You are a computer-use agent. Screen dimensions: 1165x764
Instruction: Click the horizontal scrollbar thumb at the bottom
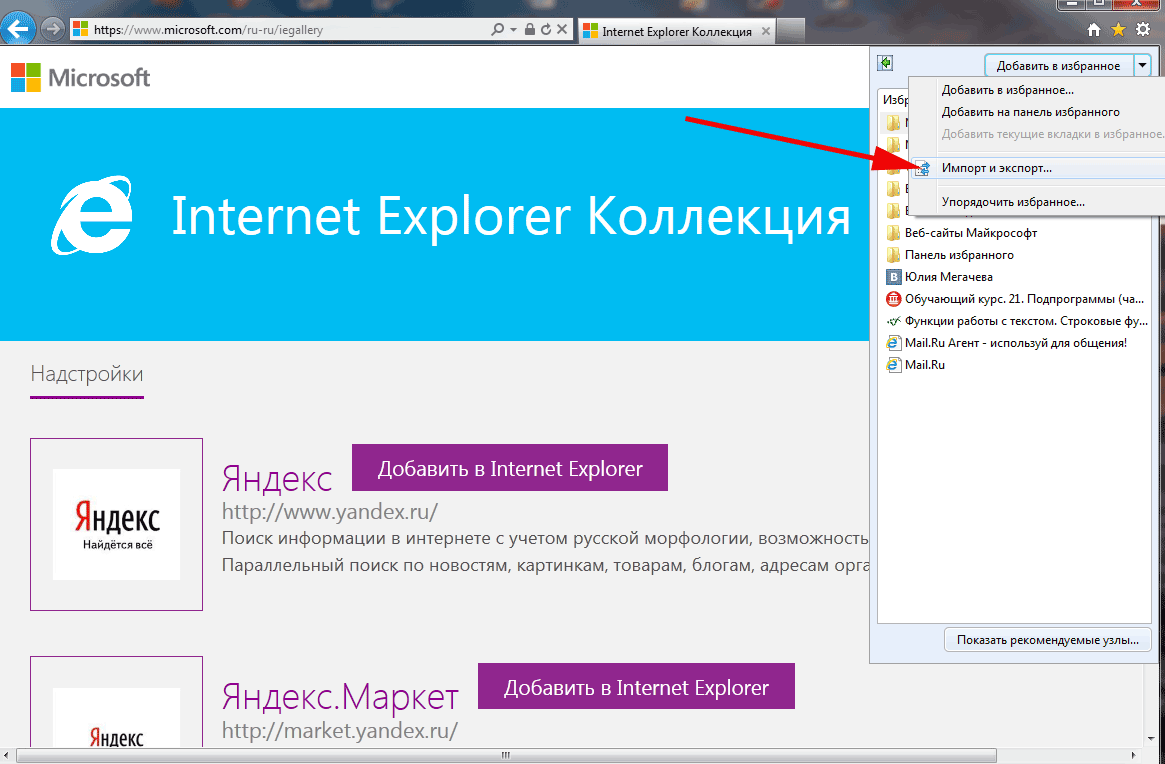point(505,756)
